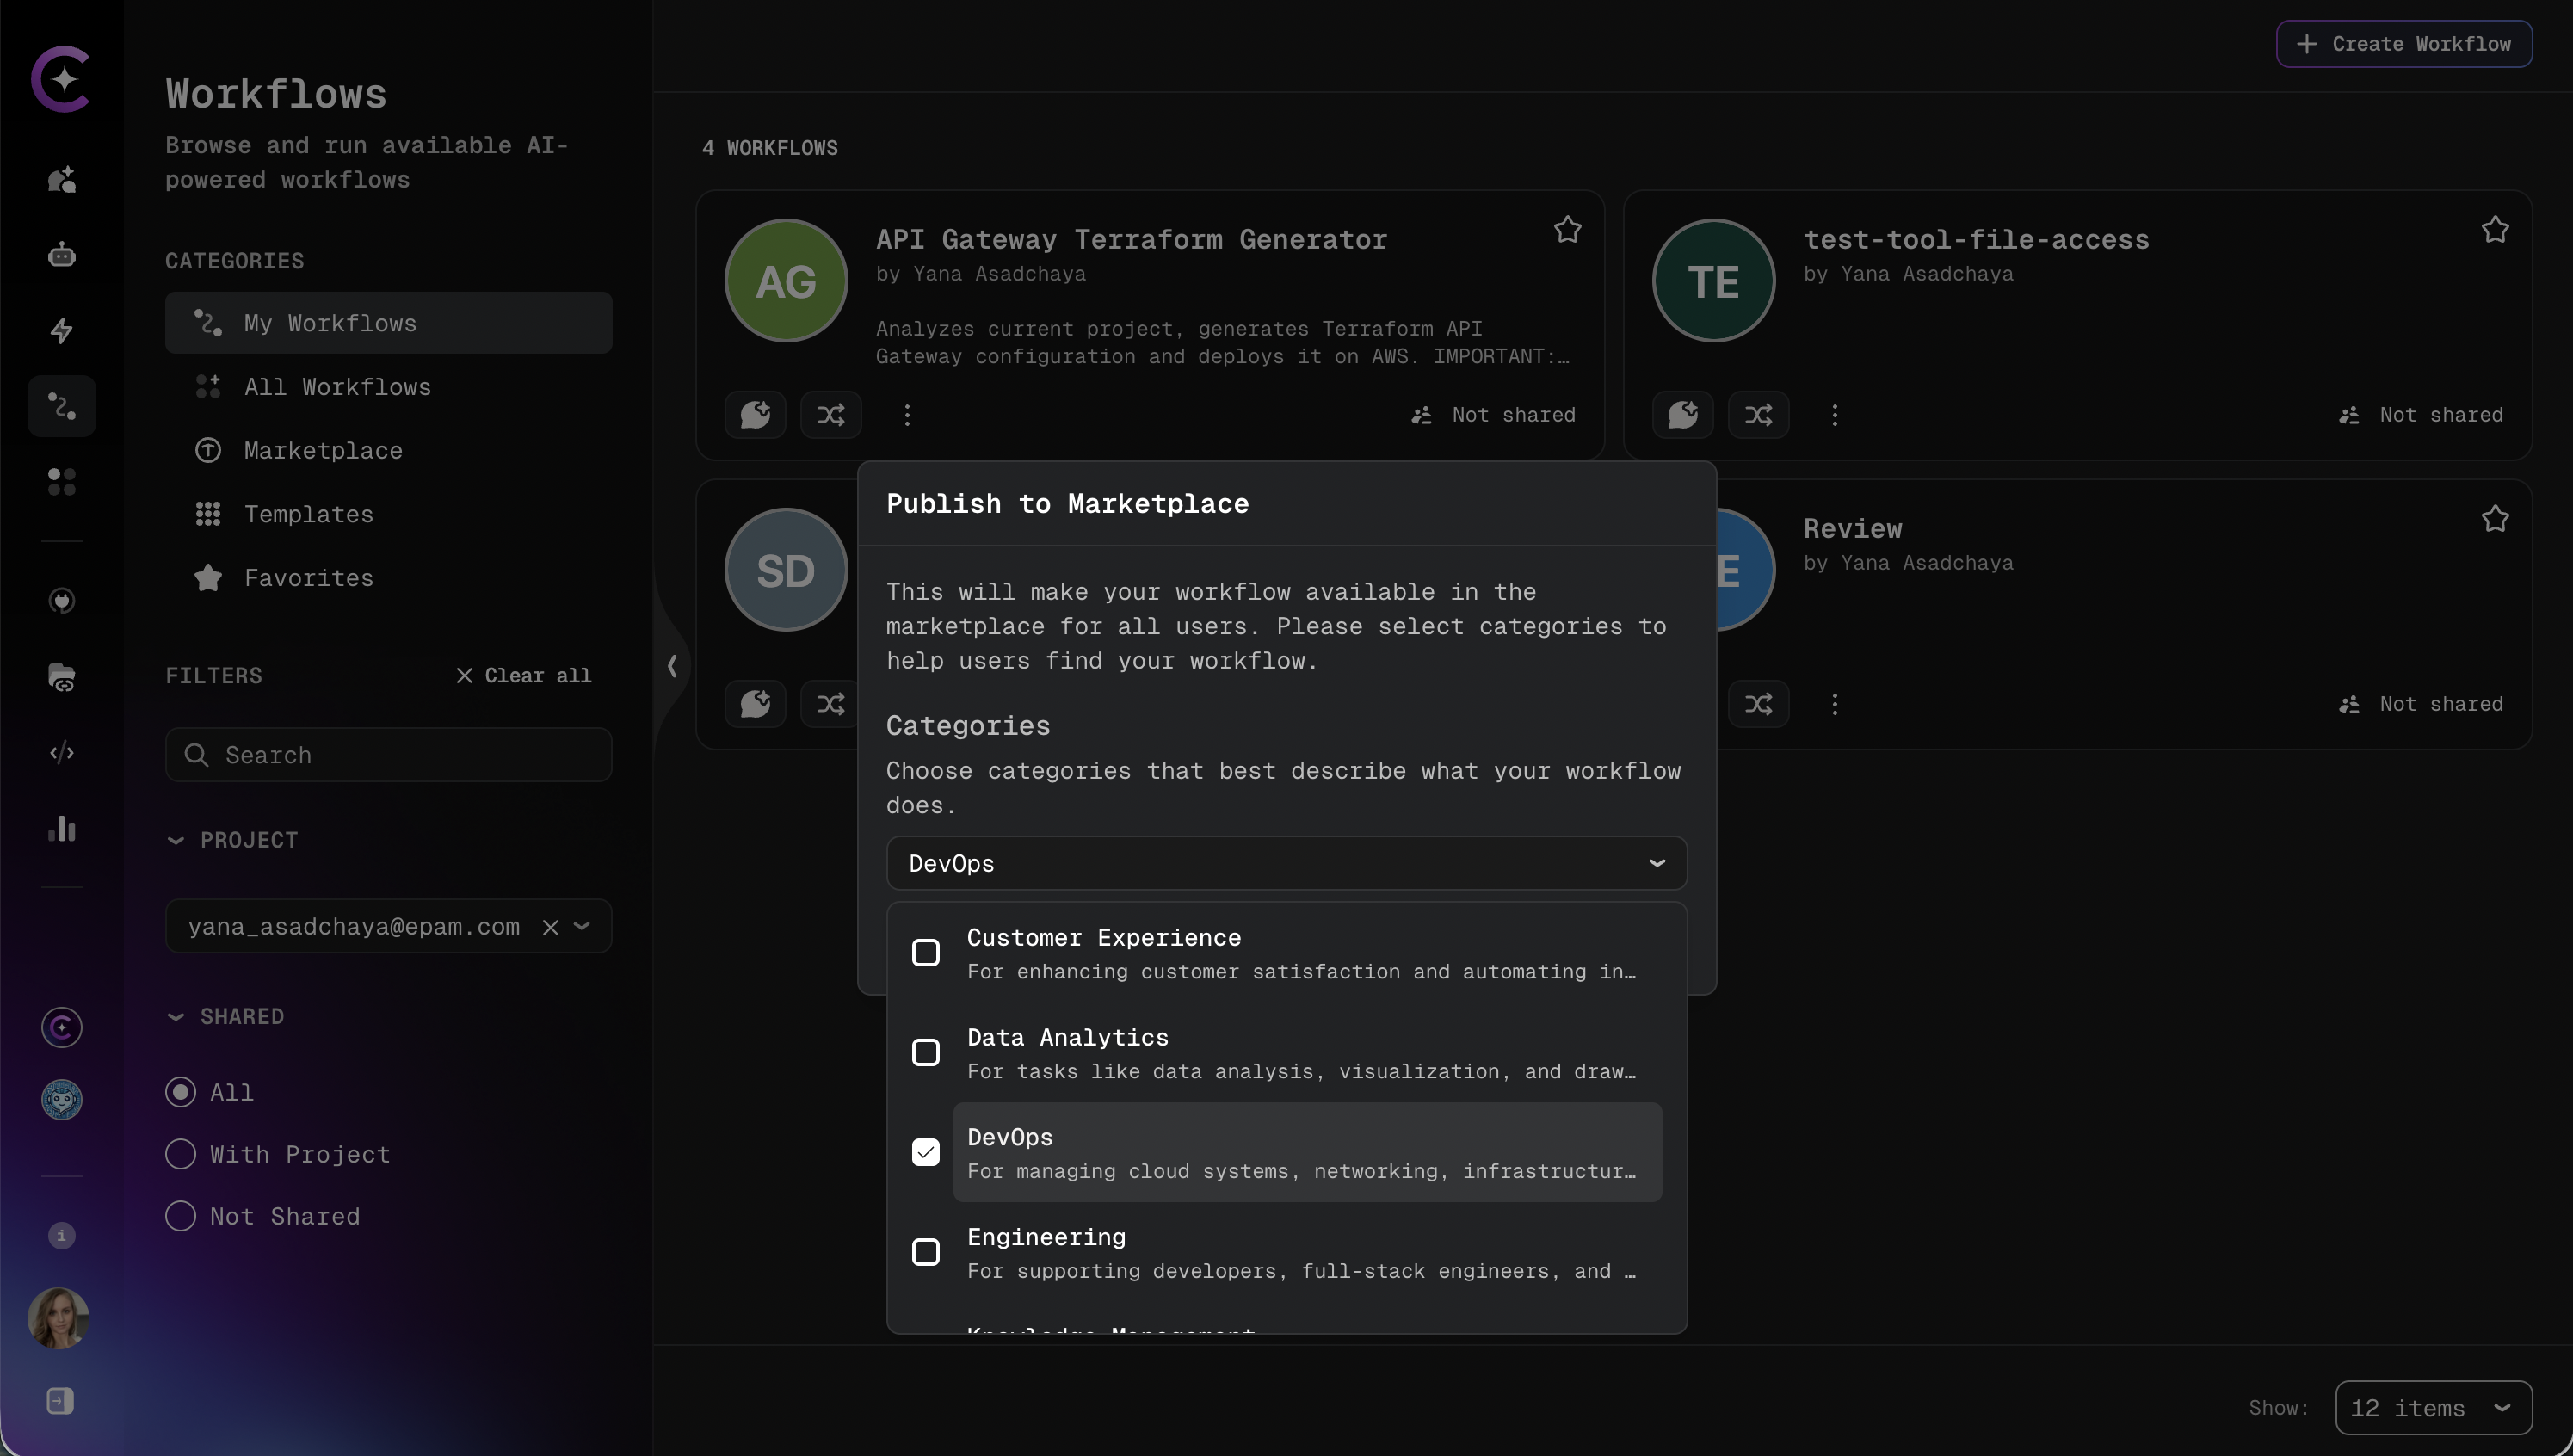Open the test-tool-file-access workflow title

point(1976,240)
